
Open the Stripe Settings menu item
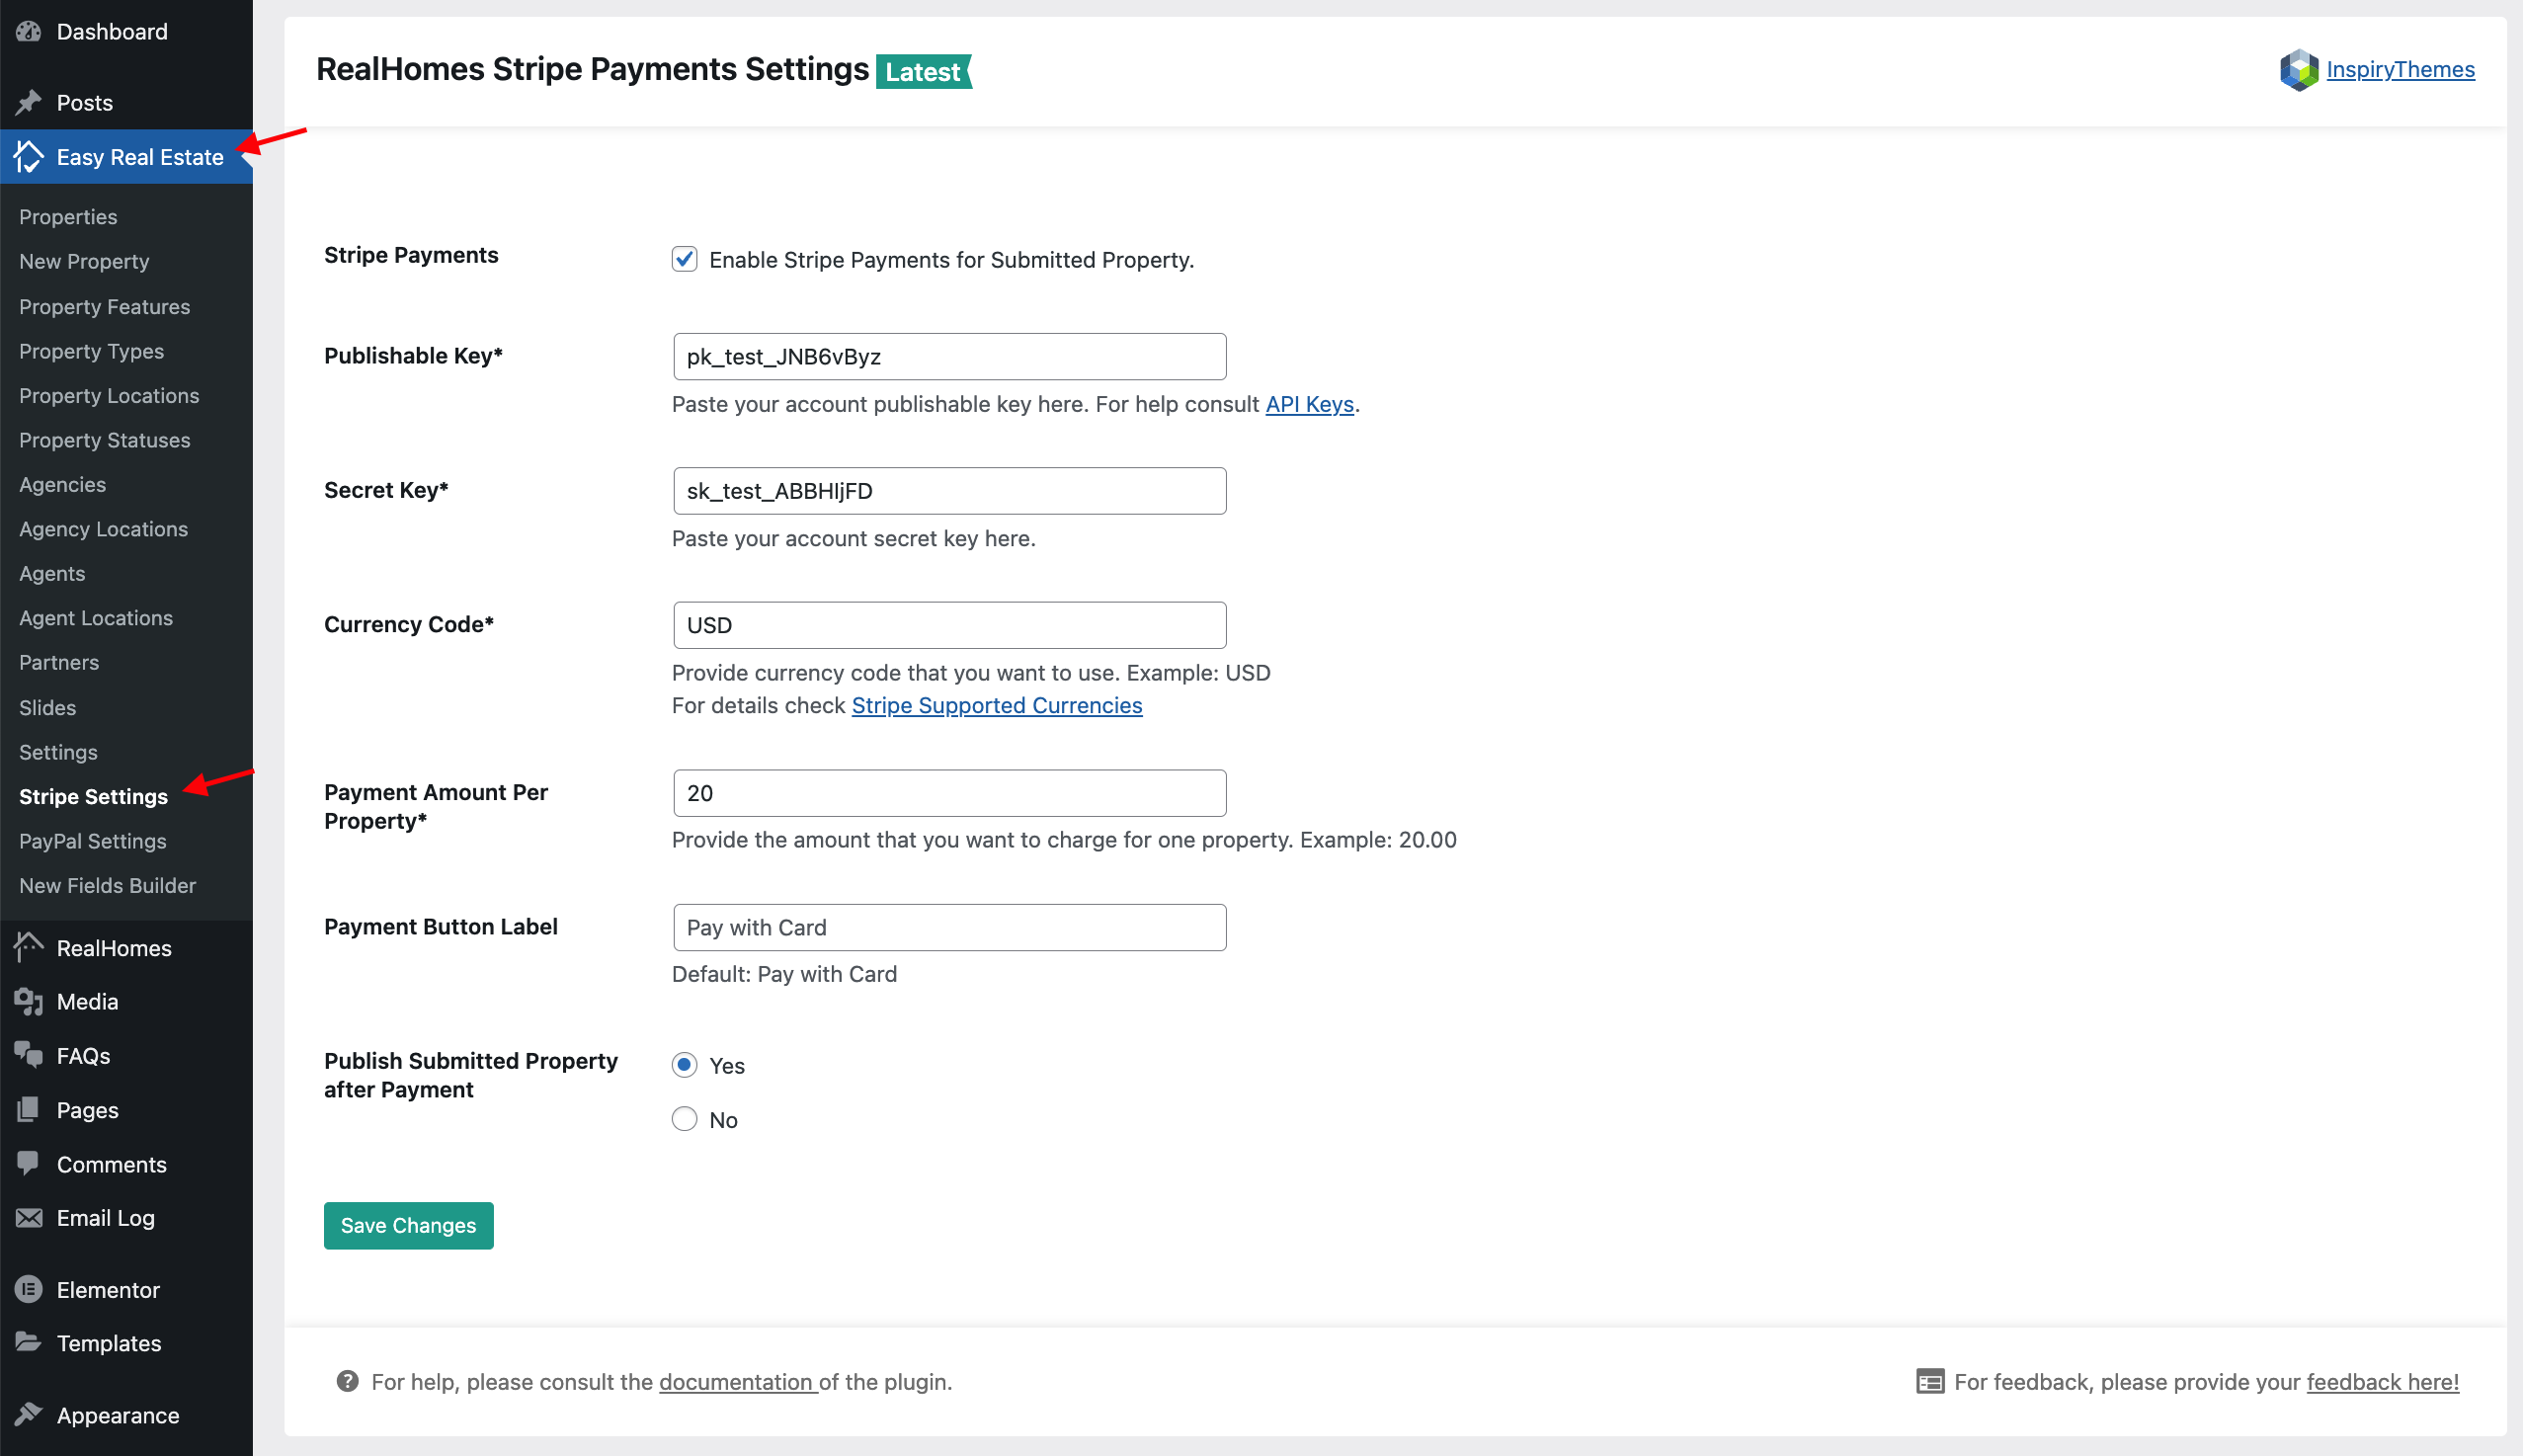coord(92,795)
